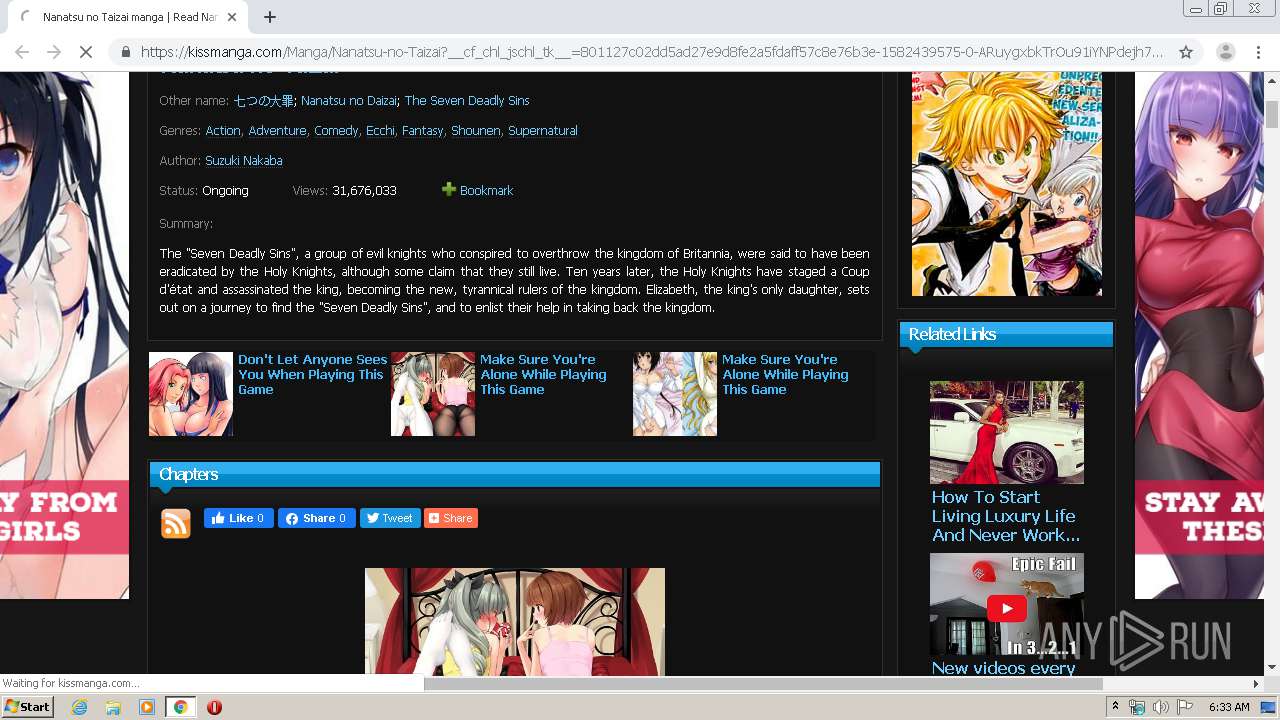
Task: Open a new browser tab
Action: 270,17
